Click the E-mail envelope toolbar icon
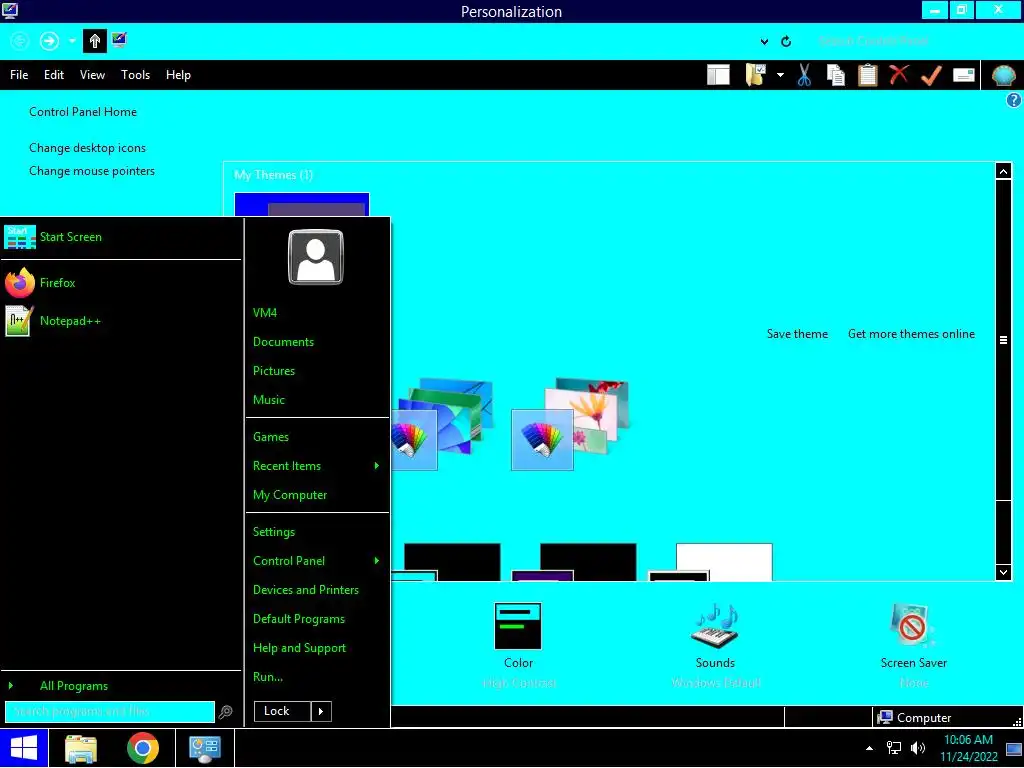The width and height of the screenshot is (1024, 768). point(963,75)
